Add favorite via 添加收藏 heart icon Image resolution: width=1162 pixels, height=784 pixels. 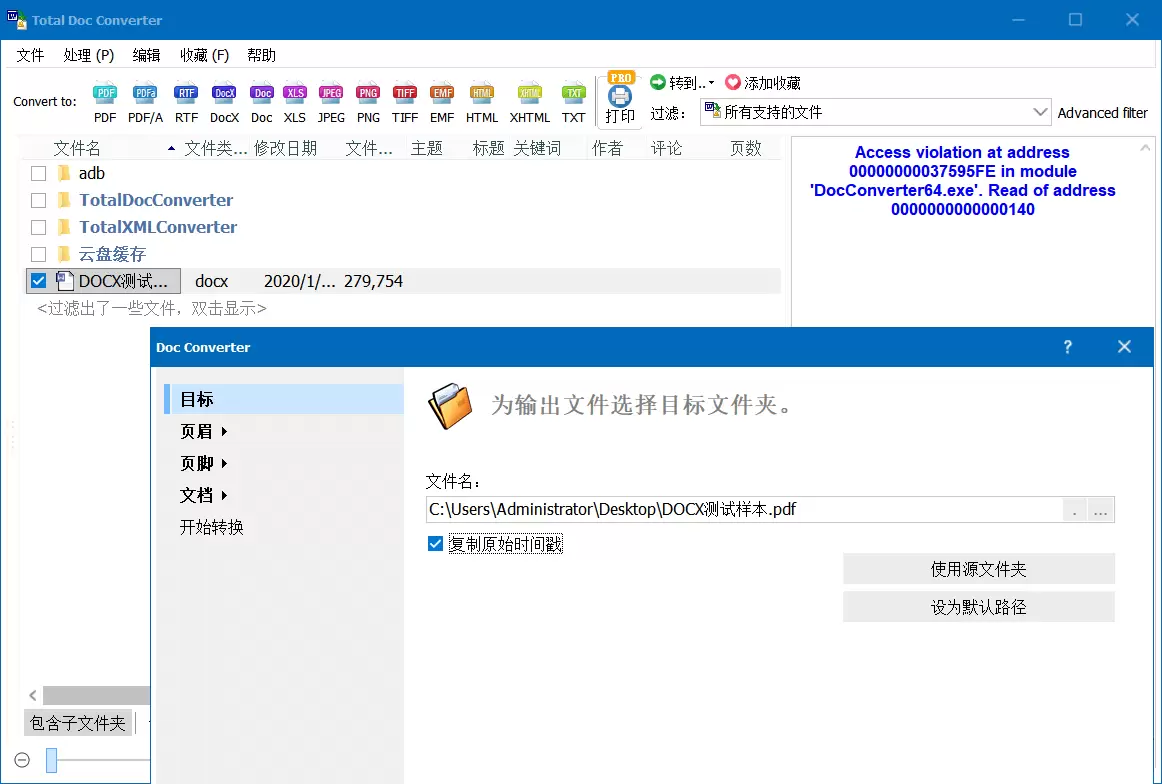pos(733,82)
